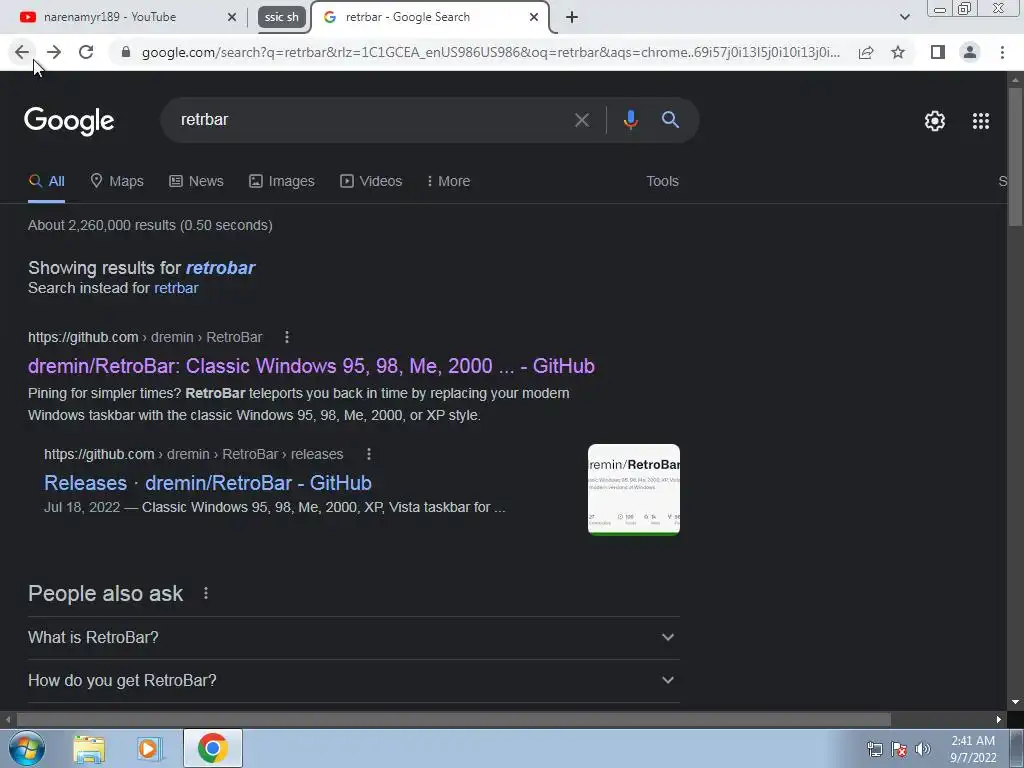
Task: Go back with the browser back arrow
Action: click(22, 52)
